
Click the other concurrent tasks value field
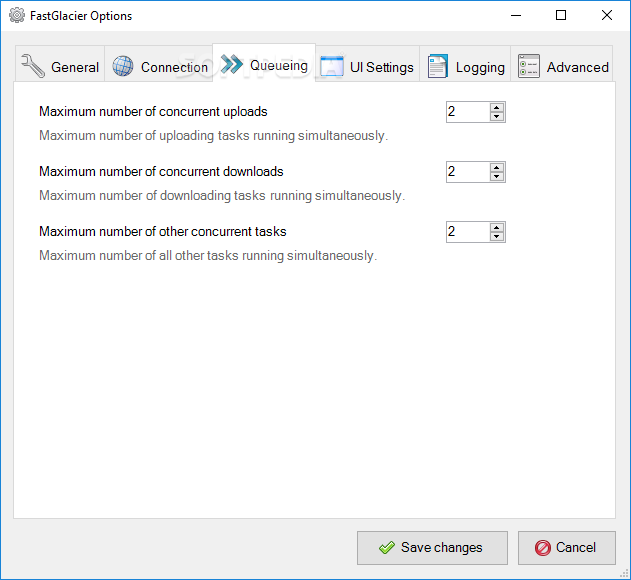tap(468, 232)
